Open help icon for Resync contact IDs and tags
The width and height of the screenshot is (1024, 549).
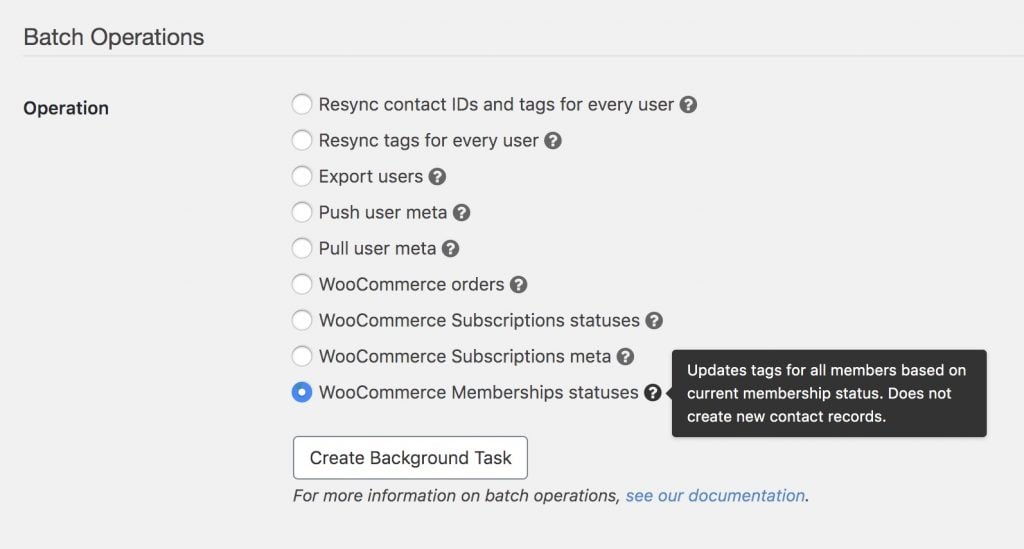click(x=688, y=104)
